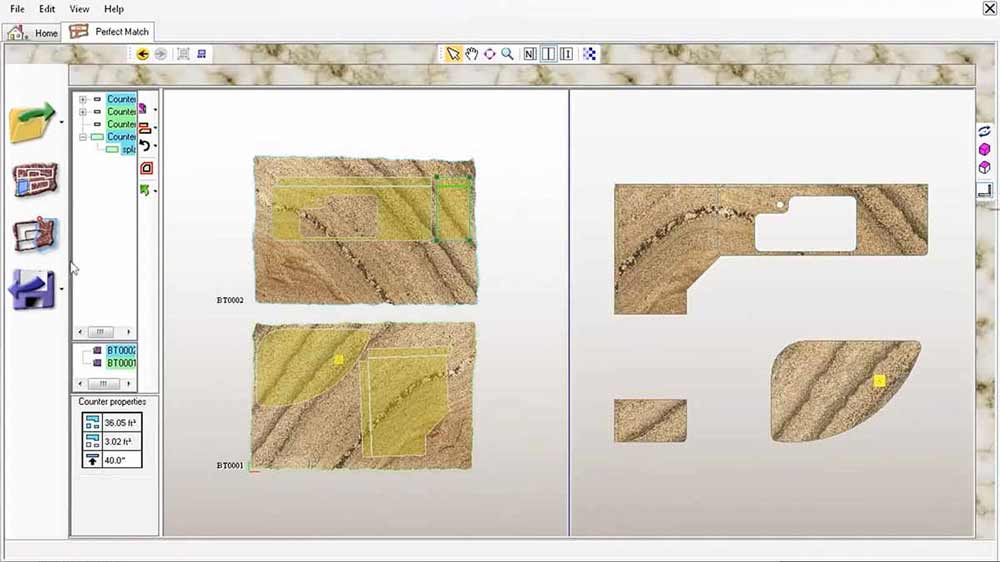Open the File menu
This screenshot has height=562, width=1000.
coord(17,9)
